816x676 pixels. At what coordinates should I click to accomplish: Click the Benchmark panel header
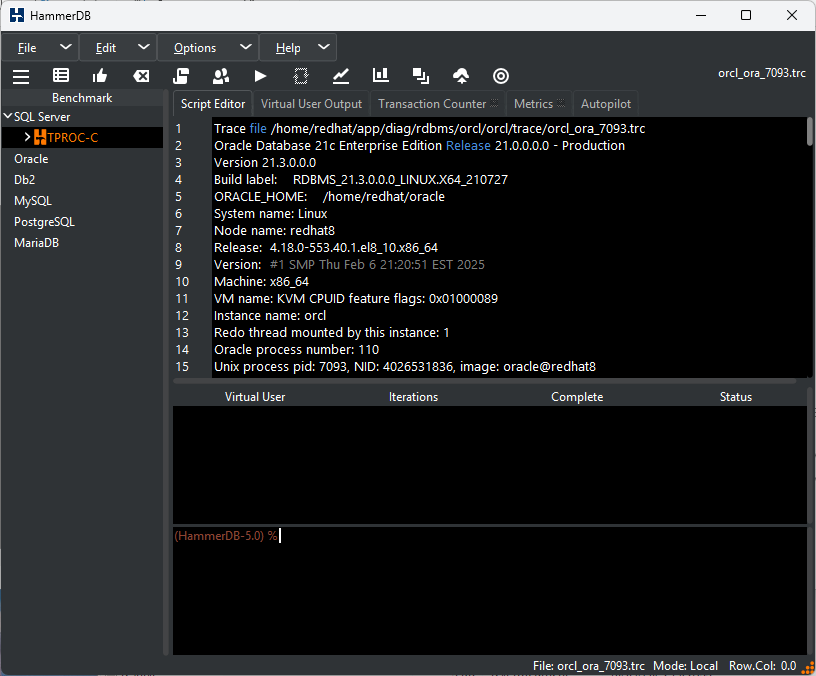(82, 98)
